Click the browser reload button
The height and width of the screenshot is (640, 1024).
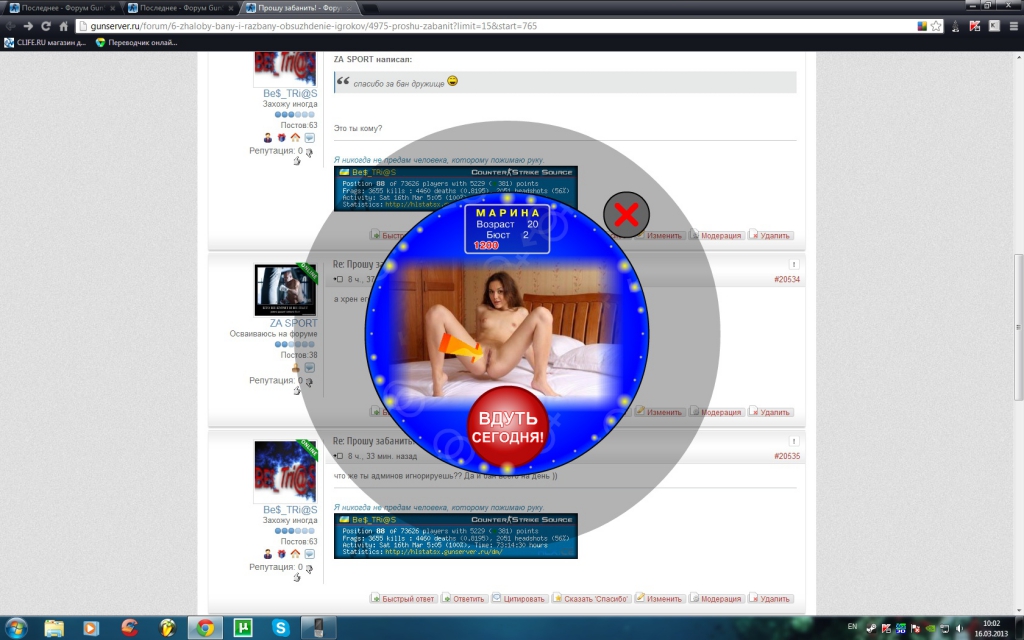[46, 26]
